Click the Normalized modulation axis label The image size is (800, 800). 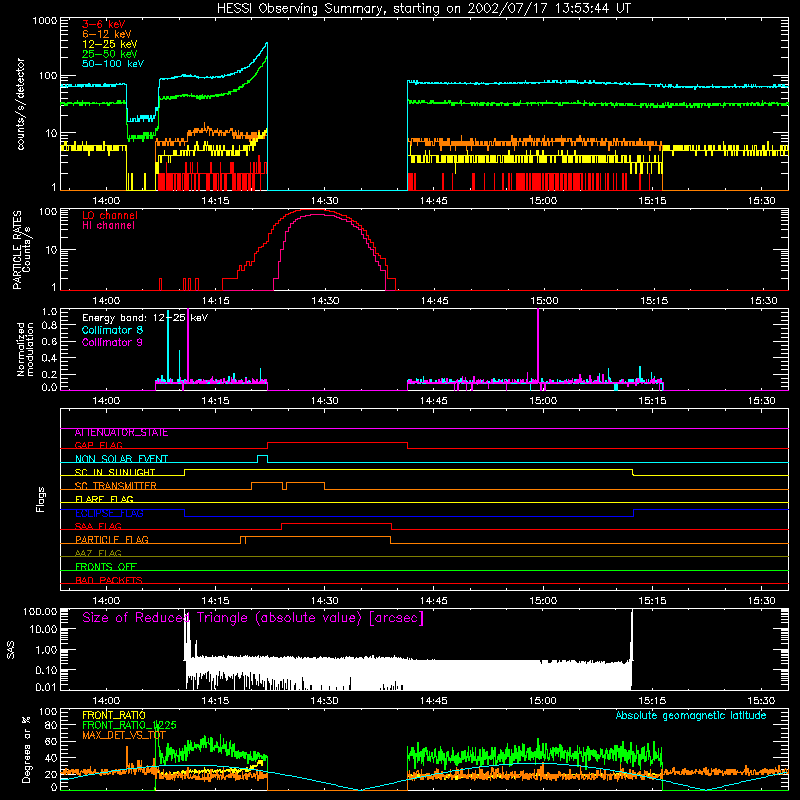[25, 349]
